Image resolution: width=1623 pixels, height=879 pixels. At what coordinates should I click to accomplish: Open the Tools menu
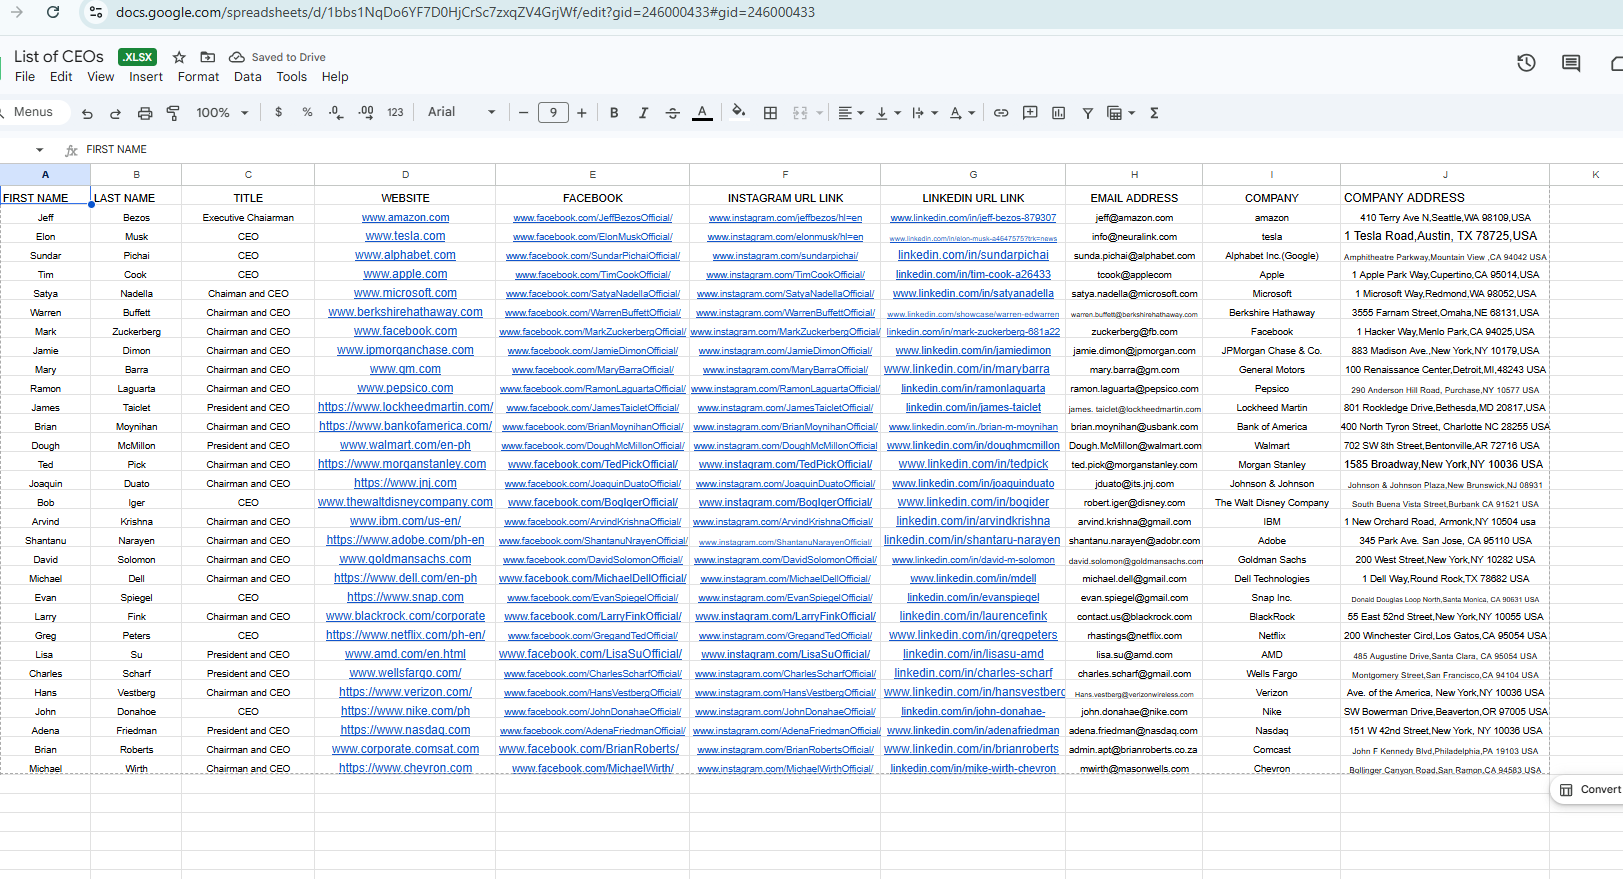click(292, 77)
